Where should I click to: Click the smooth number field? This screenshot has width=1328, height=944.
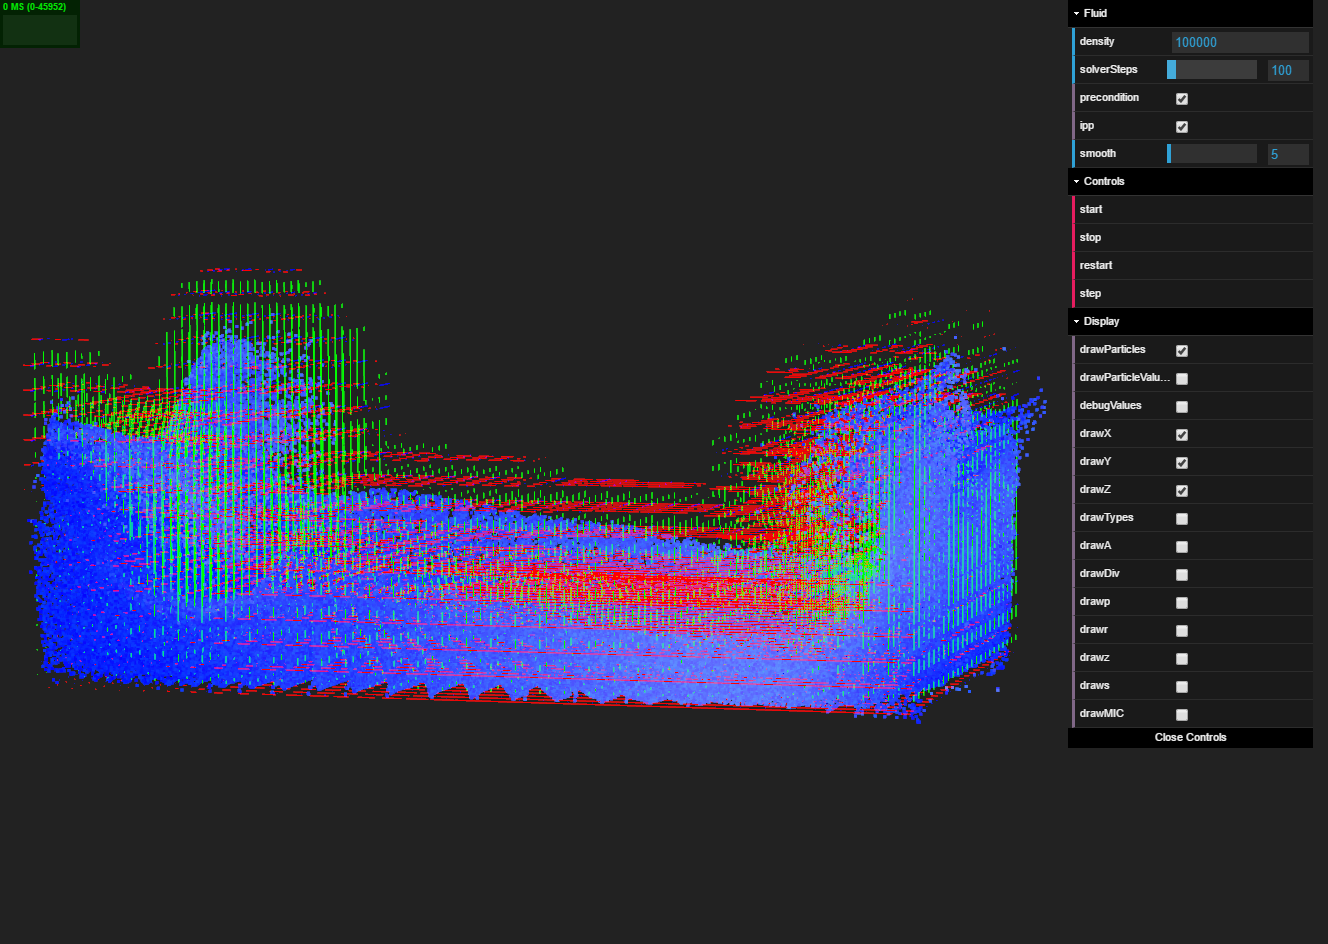1288,154
